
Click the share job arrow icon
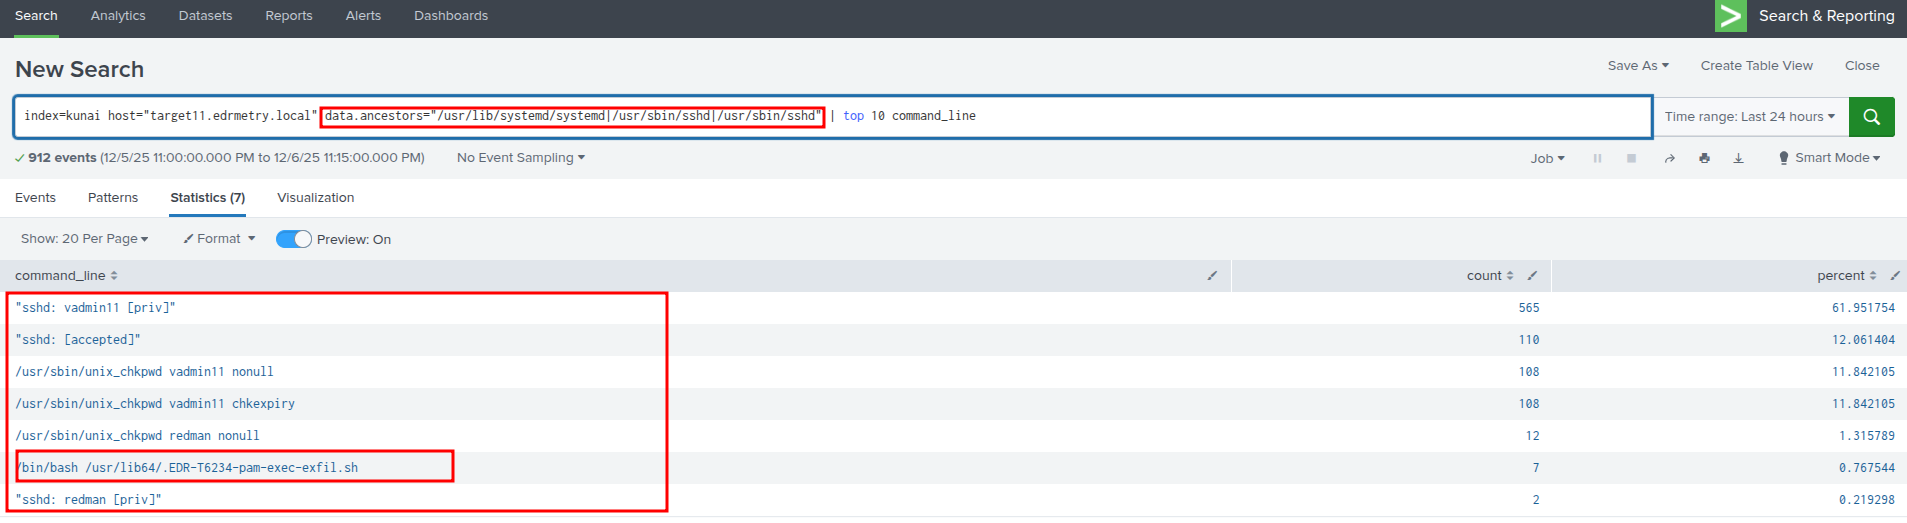(1669, 158)
